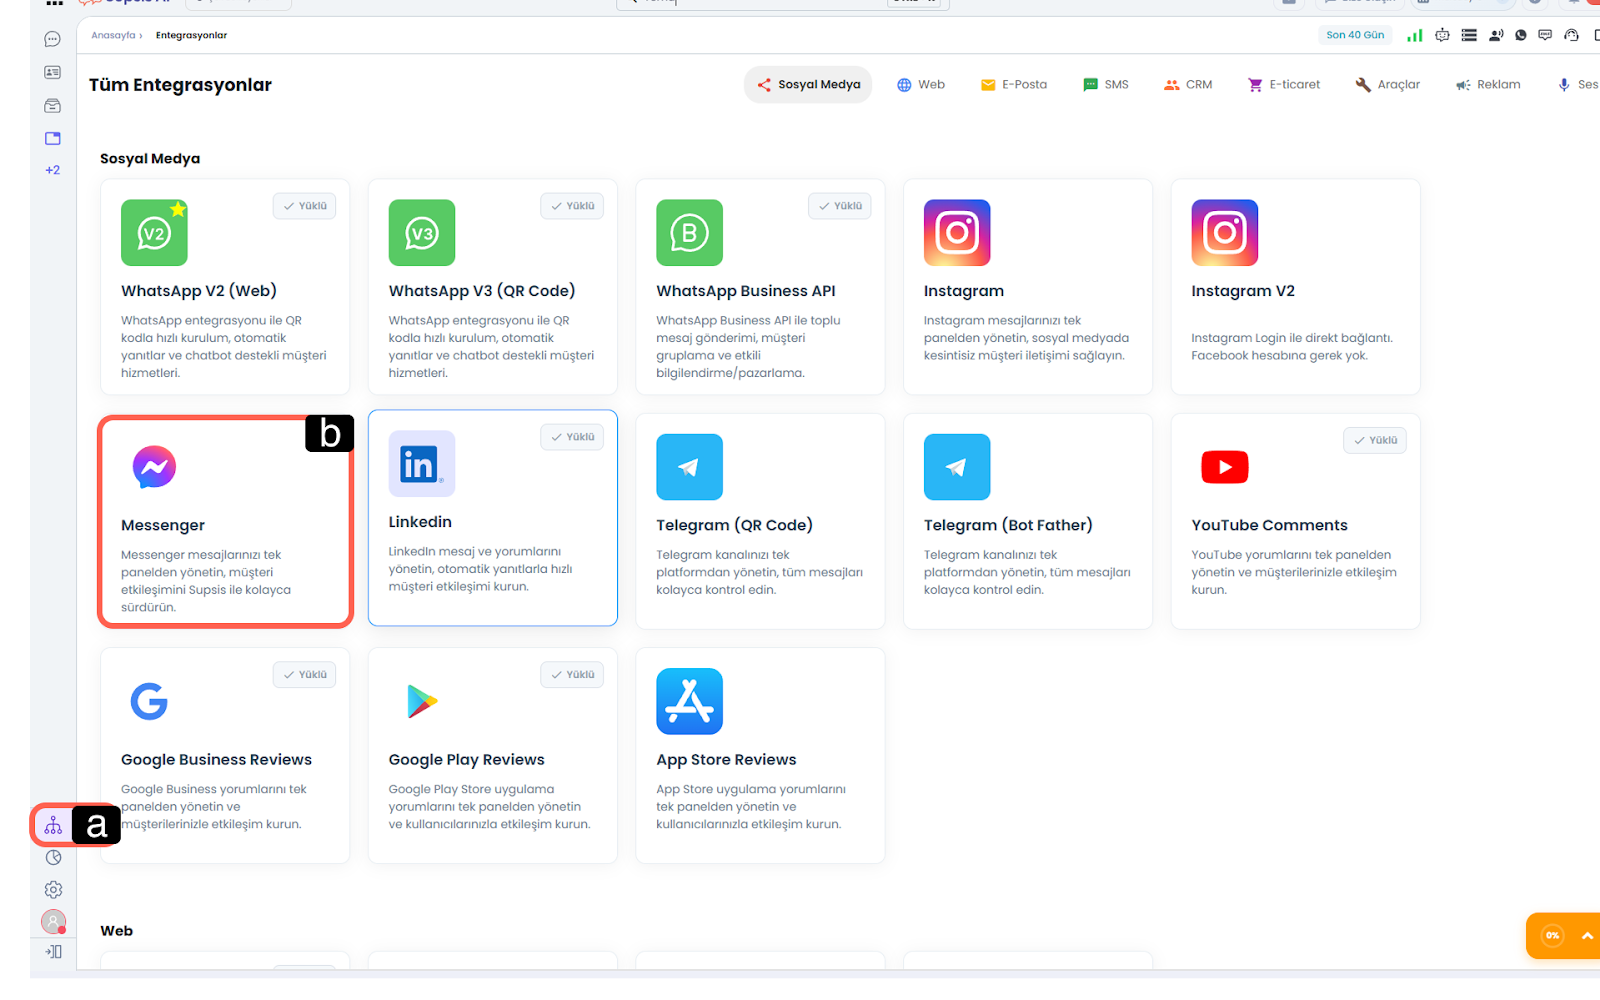Click the archive drawer sidebar icon
1600x1000 pixels.
tap(53, 106)
